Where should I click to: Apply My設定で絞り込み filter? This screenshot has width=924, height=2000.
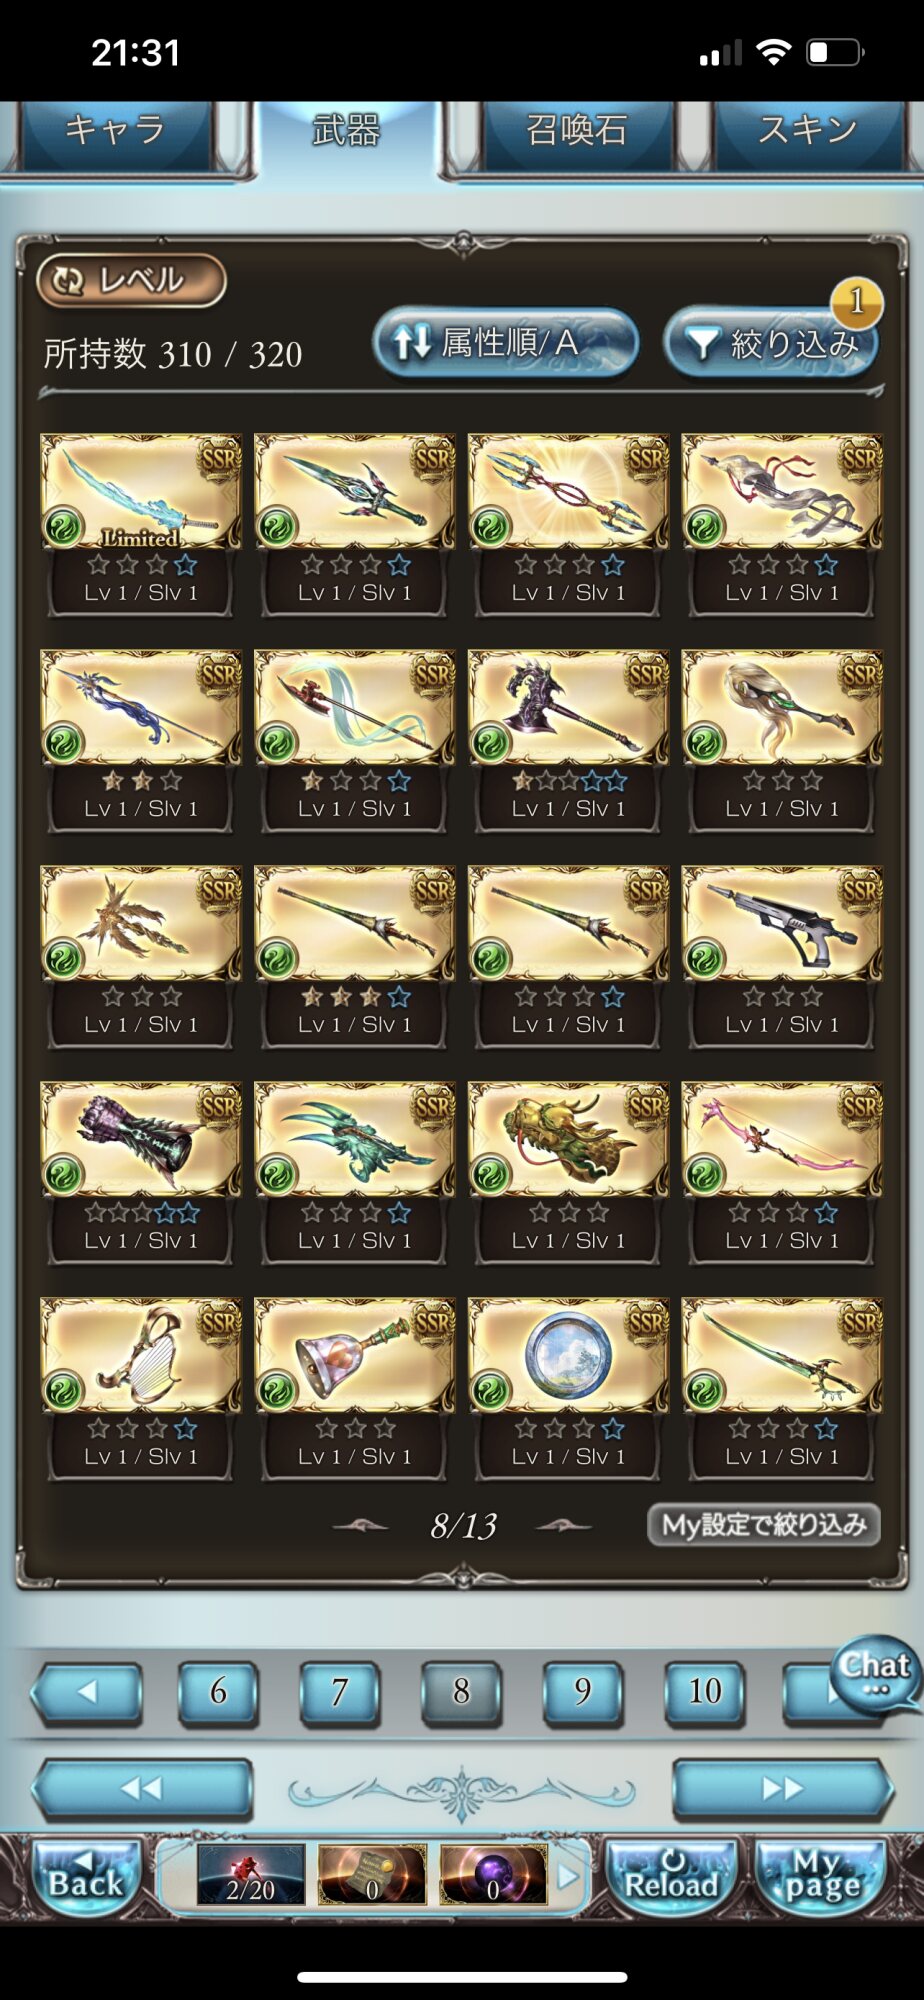click(x=764, y=1525)
